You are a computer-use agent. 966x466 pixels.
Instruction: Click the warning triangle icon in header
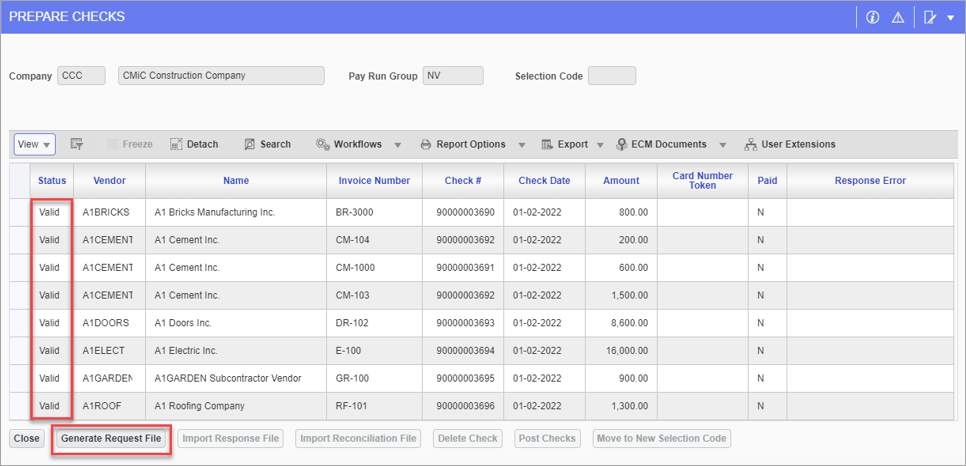point(898,18)
